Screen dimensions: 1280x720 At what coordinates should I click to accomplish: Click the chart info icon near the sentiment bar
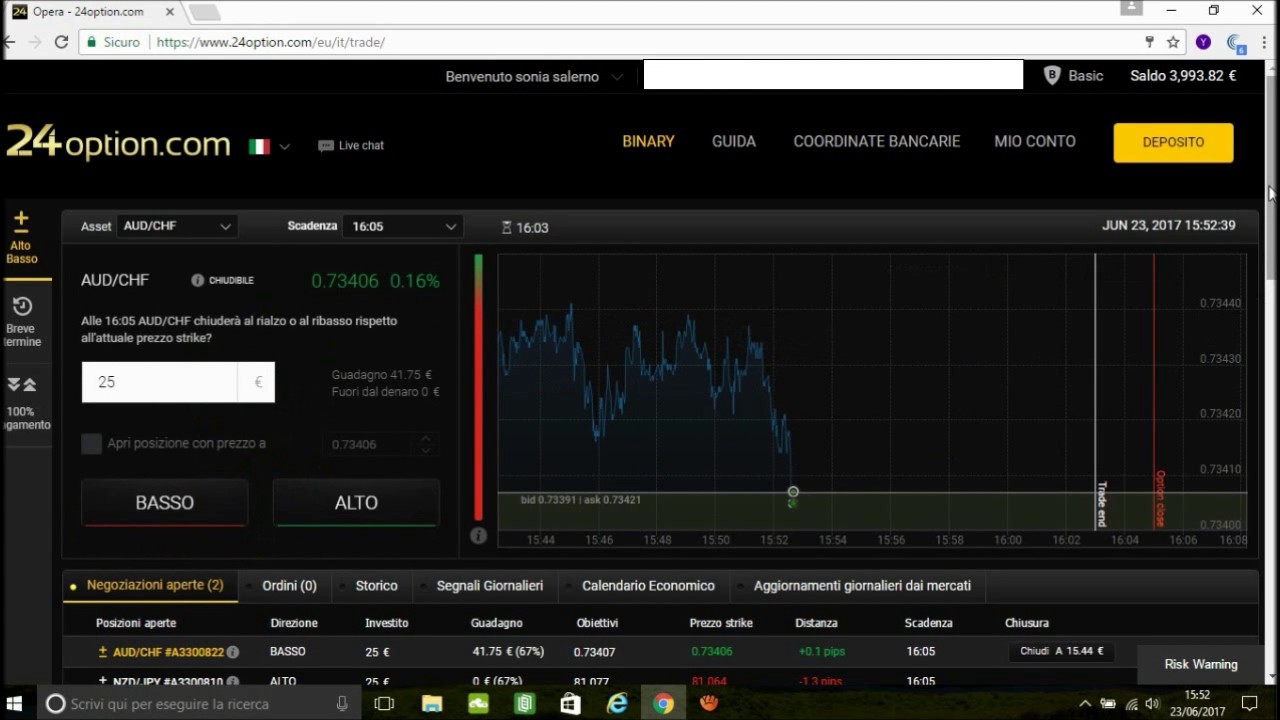(x=478, y=536)
